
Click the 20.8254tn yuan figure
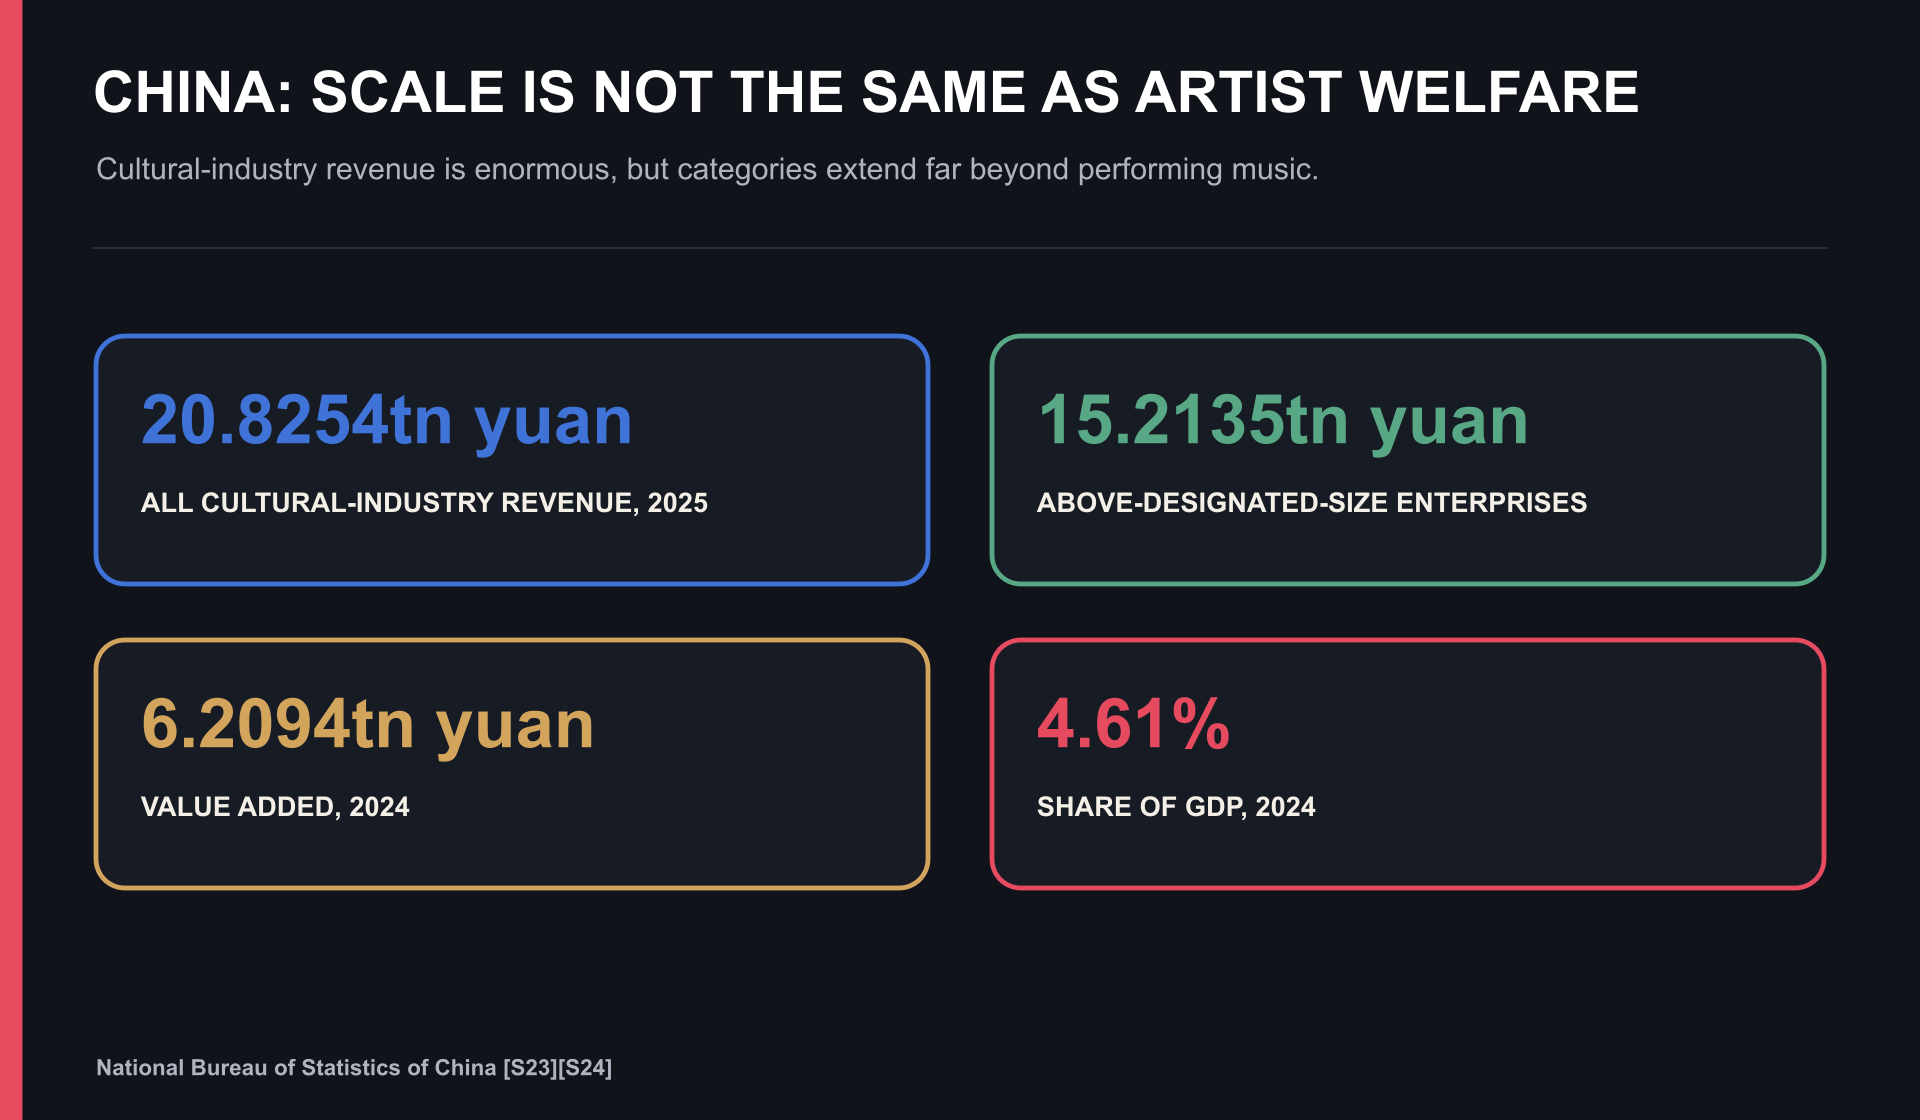coord(387,420)
